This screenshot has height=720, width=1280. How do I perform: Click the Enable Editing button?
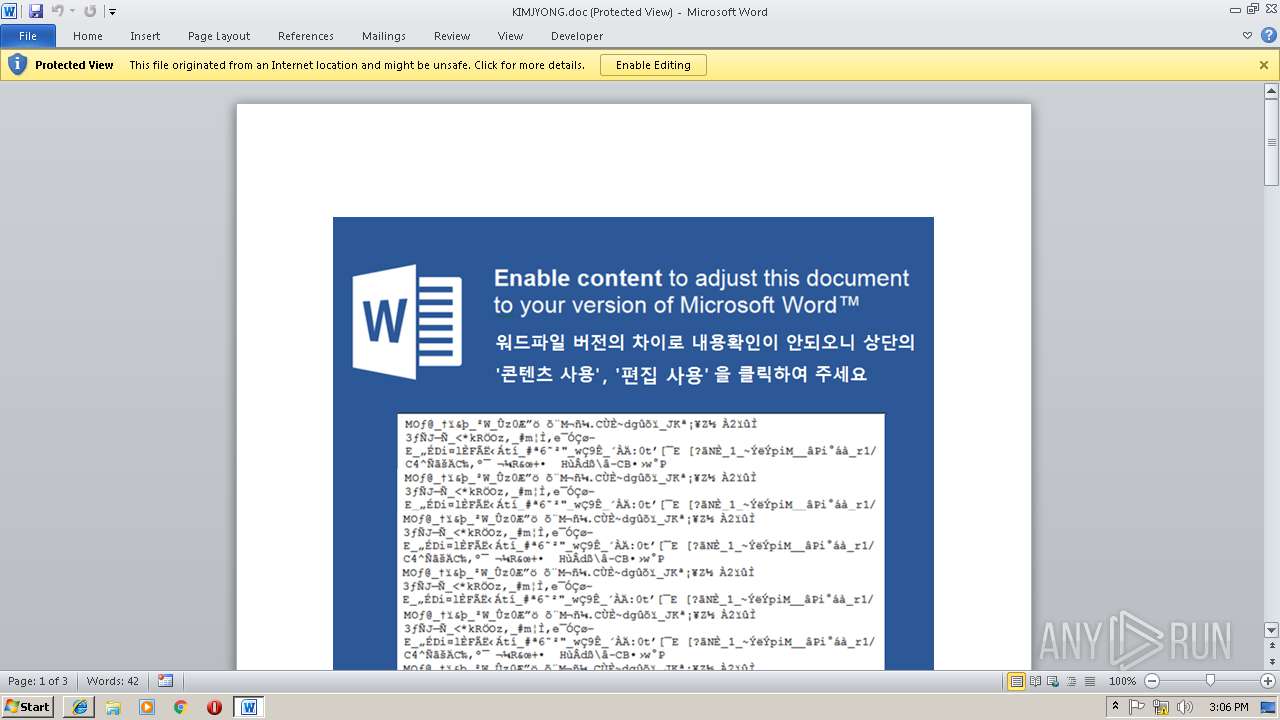pyautogui.click(x=653, y=65)
